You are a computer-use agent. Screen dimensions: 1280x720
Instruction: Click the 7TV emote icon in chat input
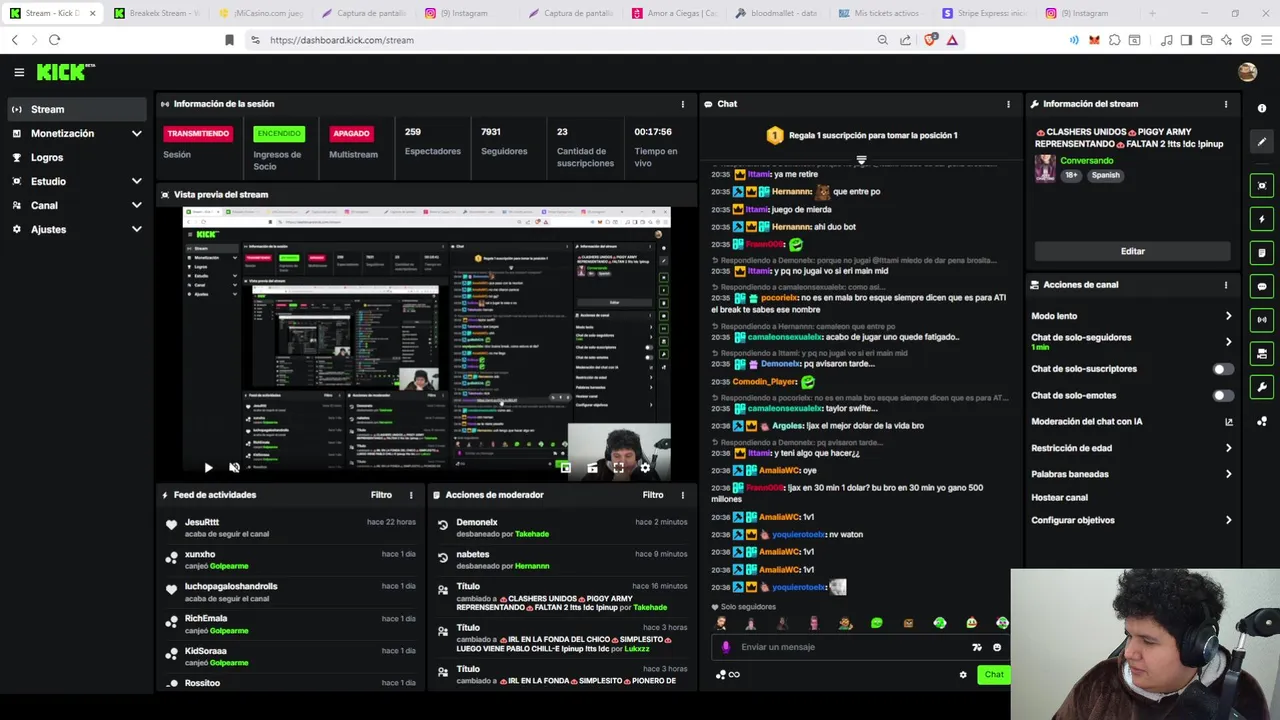coord(977,647)
